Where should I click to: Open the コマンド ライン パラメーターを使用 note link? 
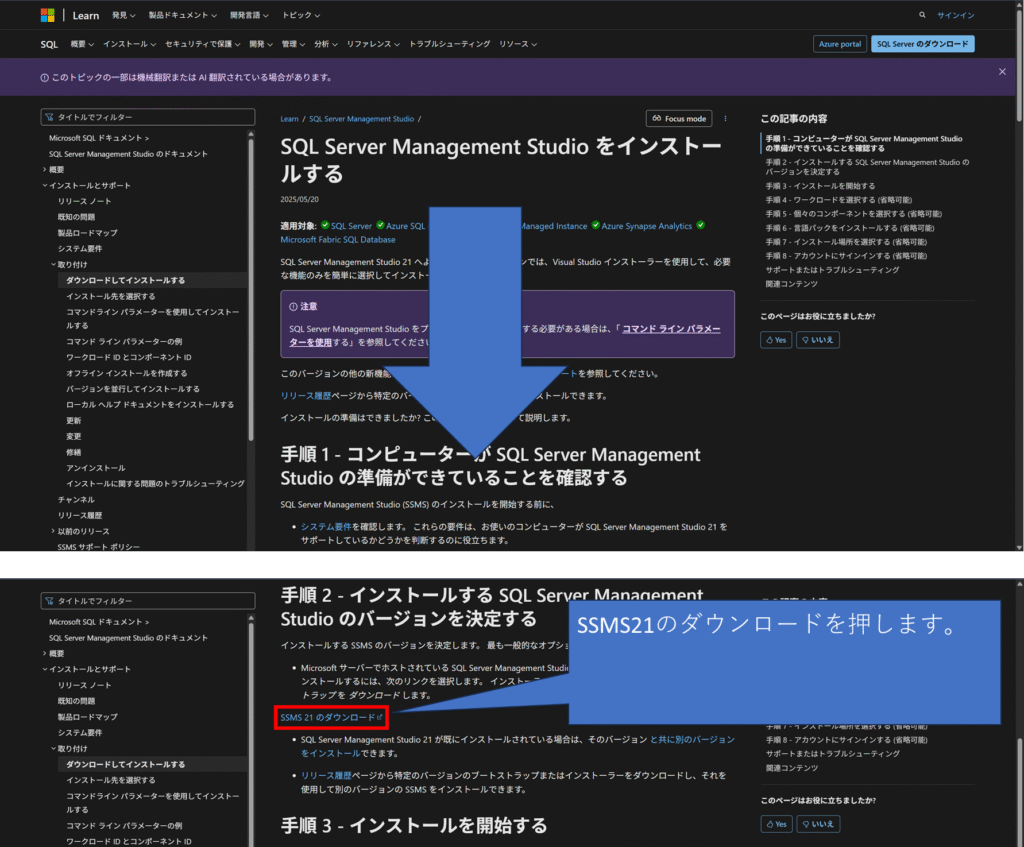click(x=505, y=336)
